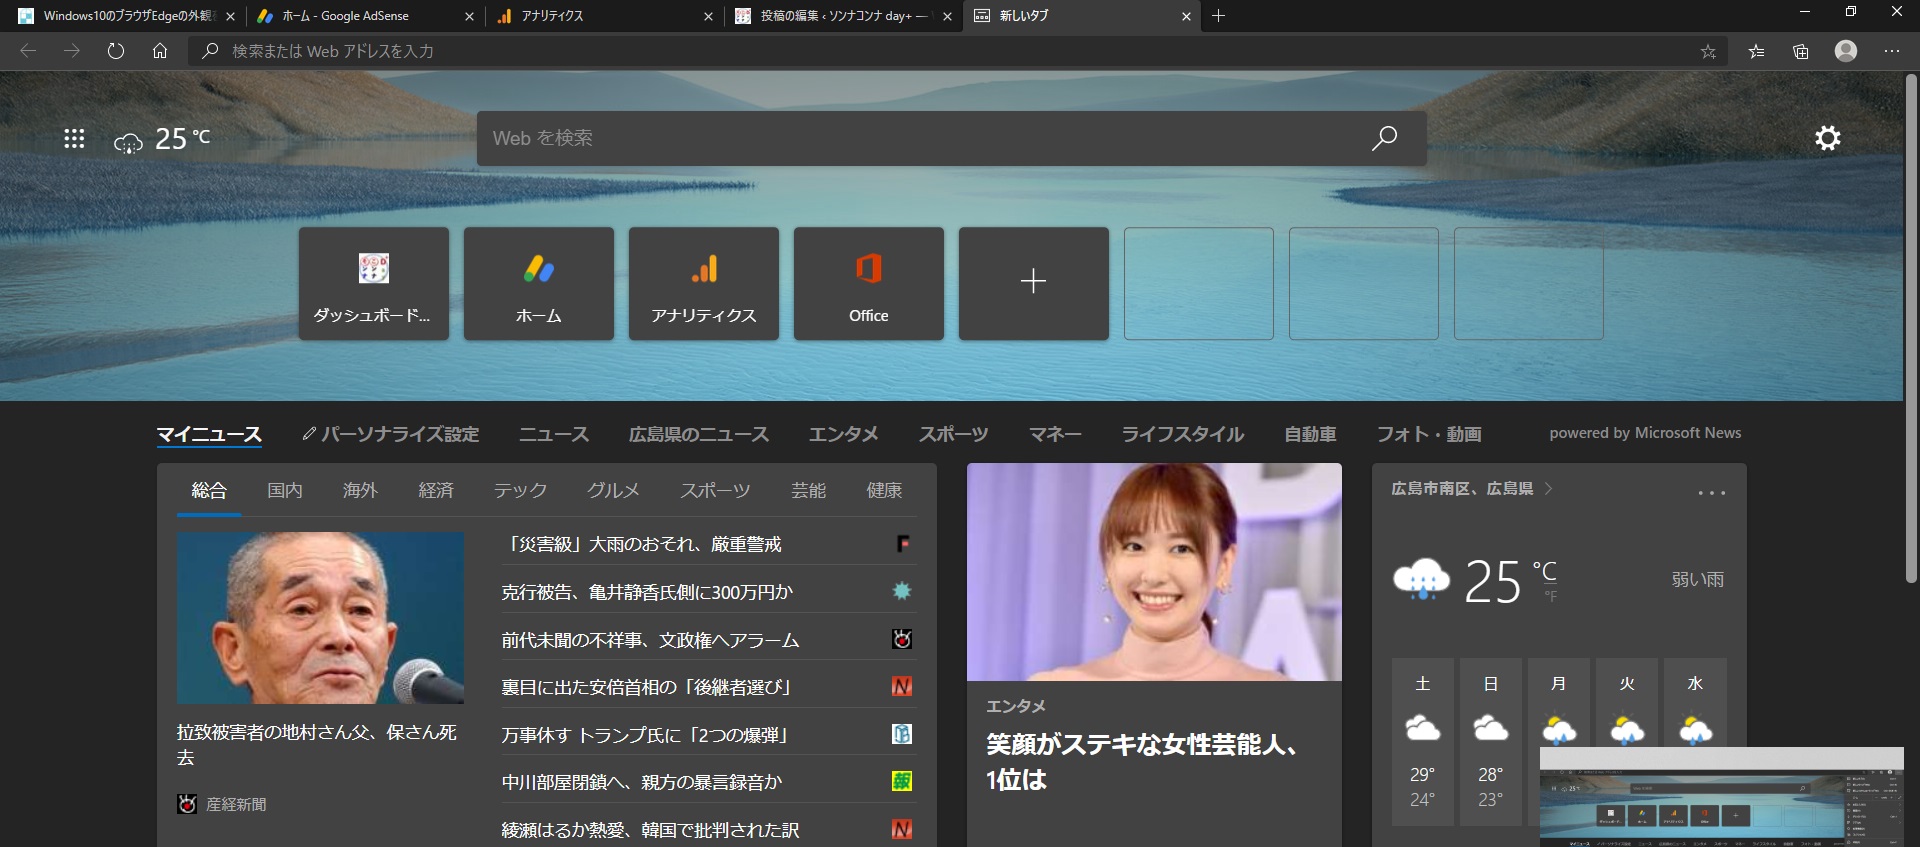Open the Collections icon in toolbar
1920x847 pixels.
tap(1801, 51)
